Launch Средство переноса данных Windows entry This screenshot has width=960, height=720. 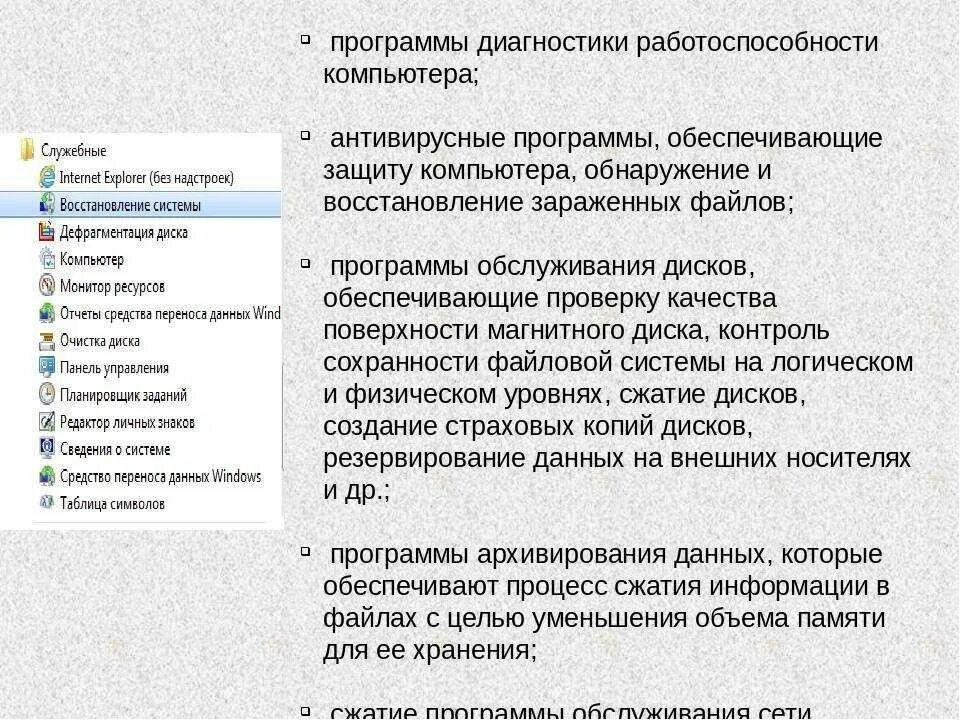click(x=160, y=476)
